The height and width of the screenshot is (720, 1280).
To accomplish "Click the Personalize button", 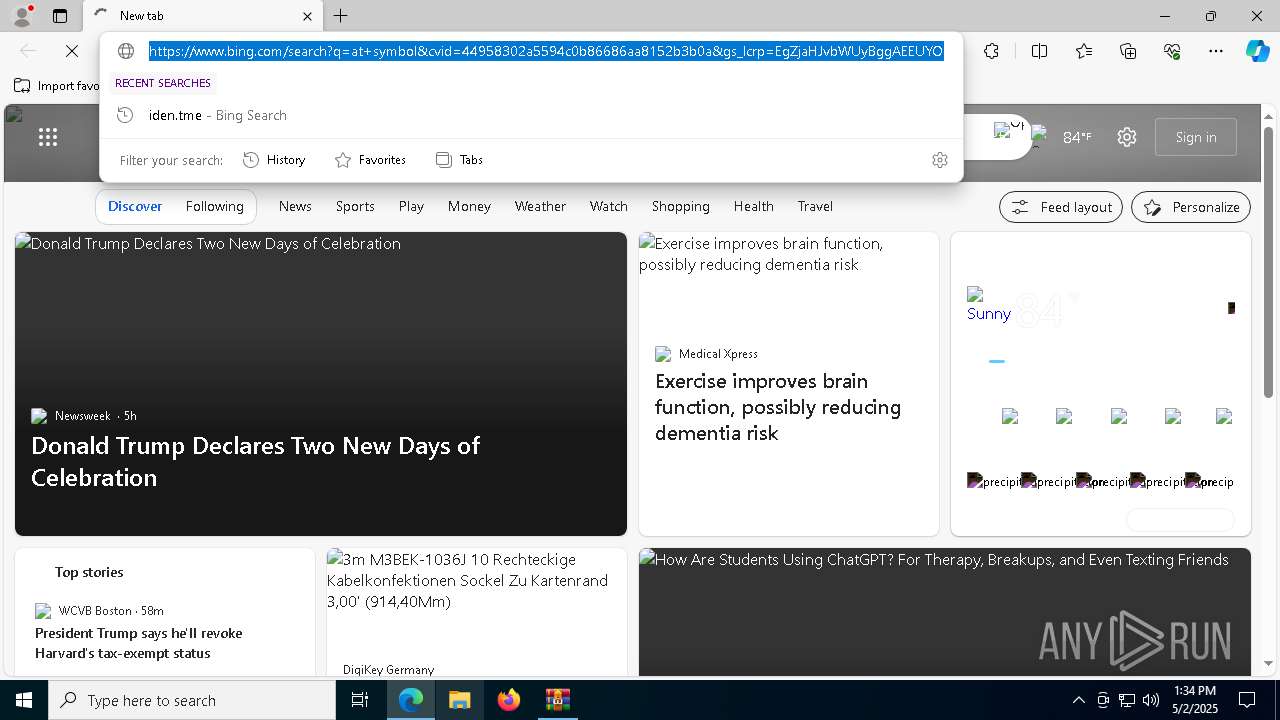I will 1191,207.
